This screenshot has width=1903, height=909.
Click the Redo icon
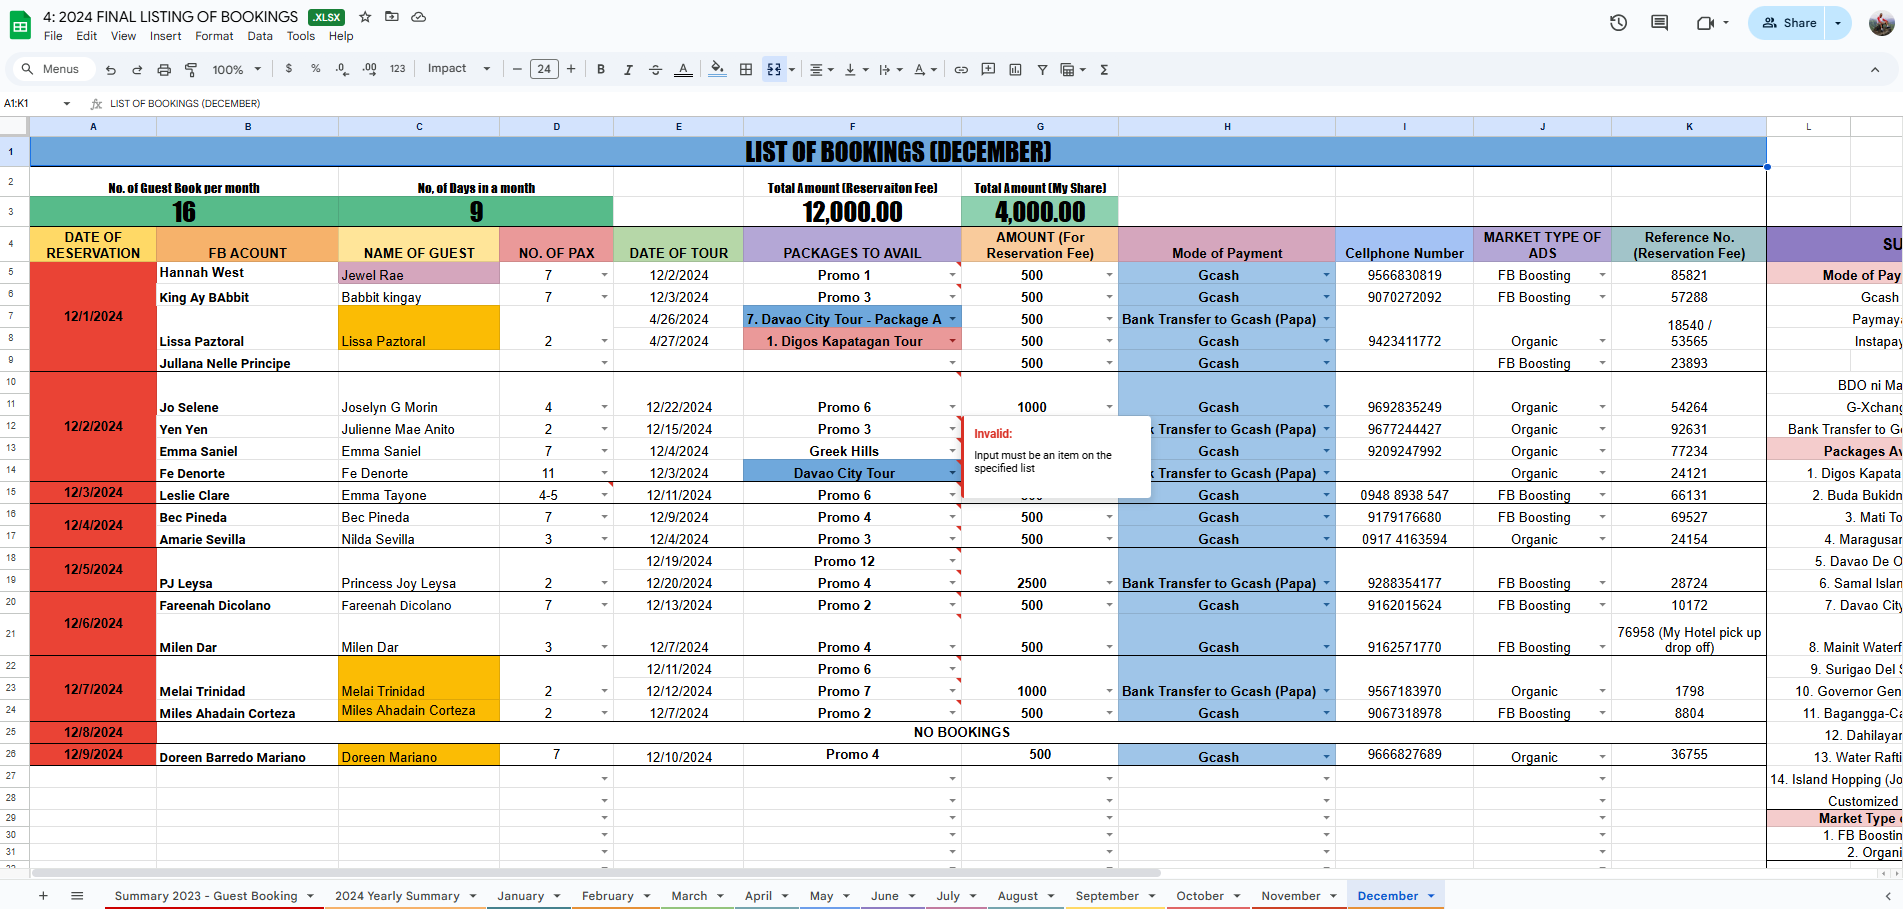click(x=137, y=70)
